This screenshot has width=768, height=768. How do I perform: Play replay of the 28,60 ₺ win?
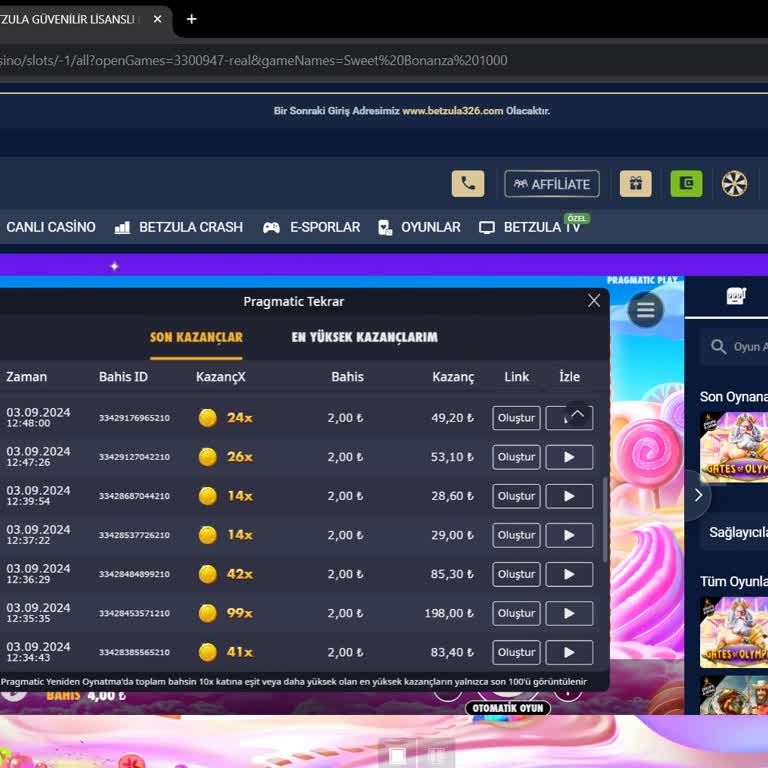coord(569,496)
